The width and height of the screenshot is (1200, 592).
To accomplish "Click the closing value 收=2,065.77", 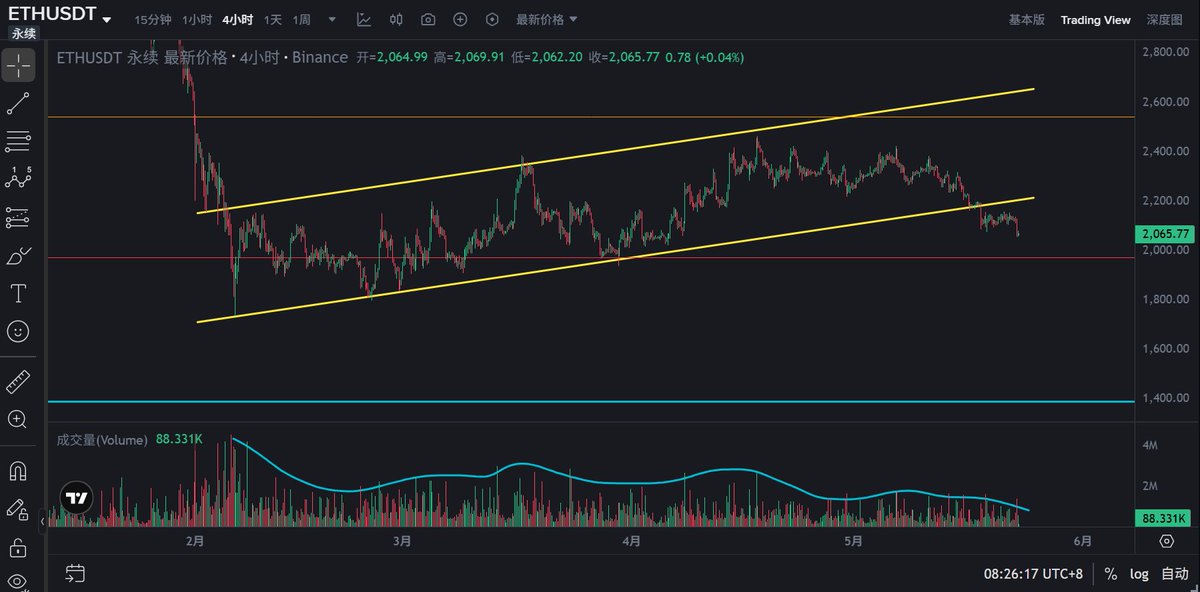I will tap(623, 57).
